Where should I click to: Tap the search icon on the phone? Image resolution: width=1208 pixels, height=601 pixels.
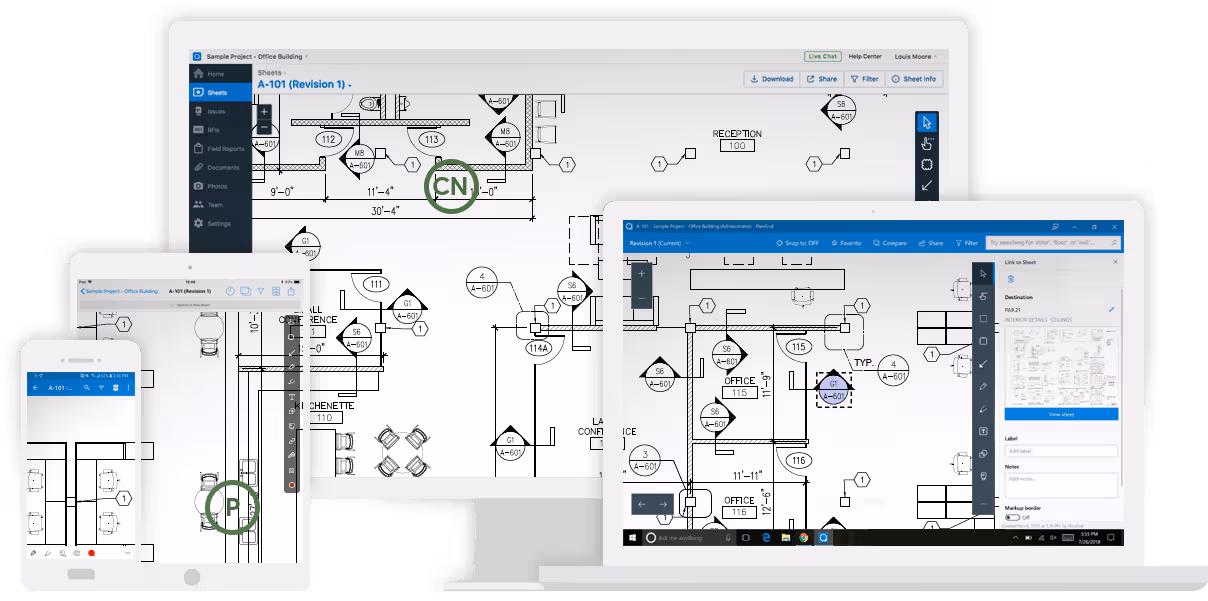click(x=87, y=387)
